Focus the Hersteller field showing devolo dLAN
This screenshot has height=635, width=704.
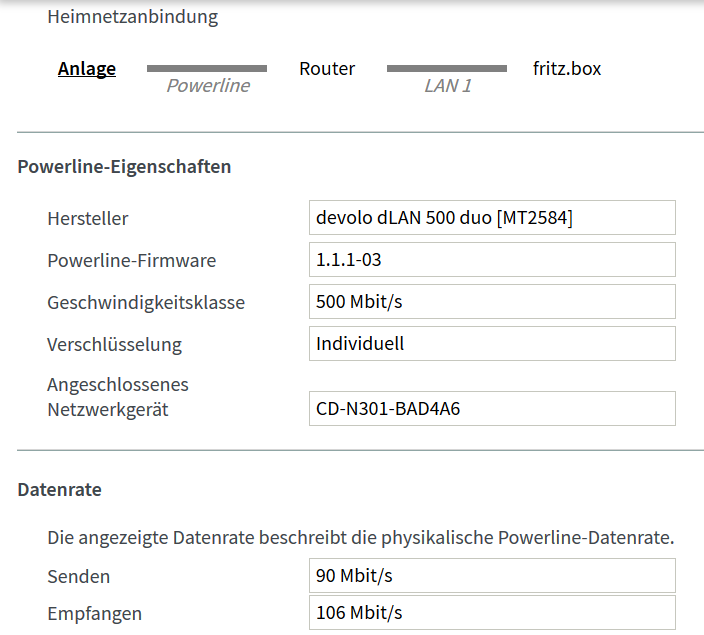[x=492, y=218]
